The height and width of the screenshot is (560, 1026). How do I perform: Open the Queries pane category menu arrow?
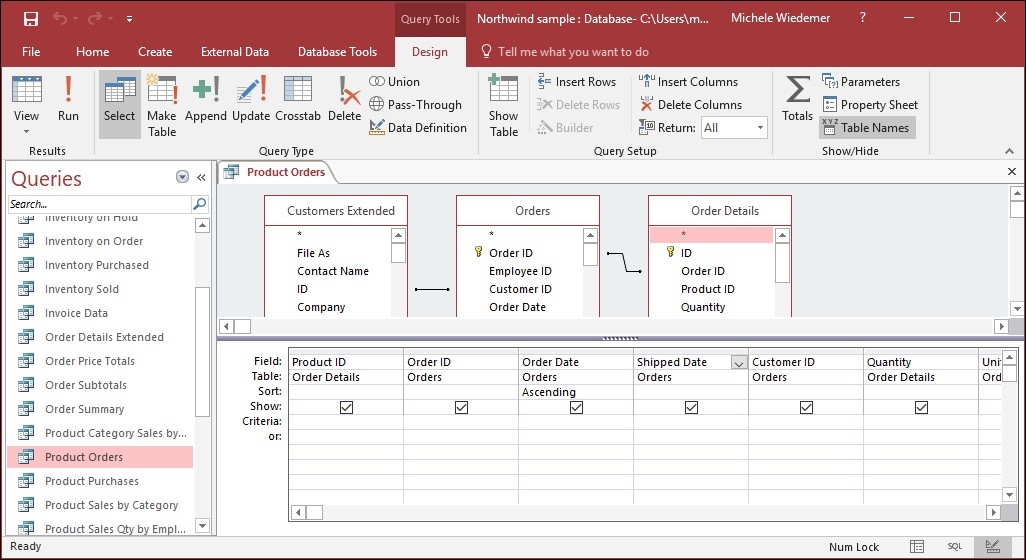[183, 177]
